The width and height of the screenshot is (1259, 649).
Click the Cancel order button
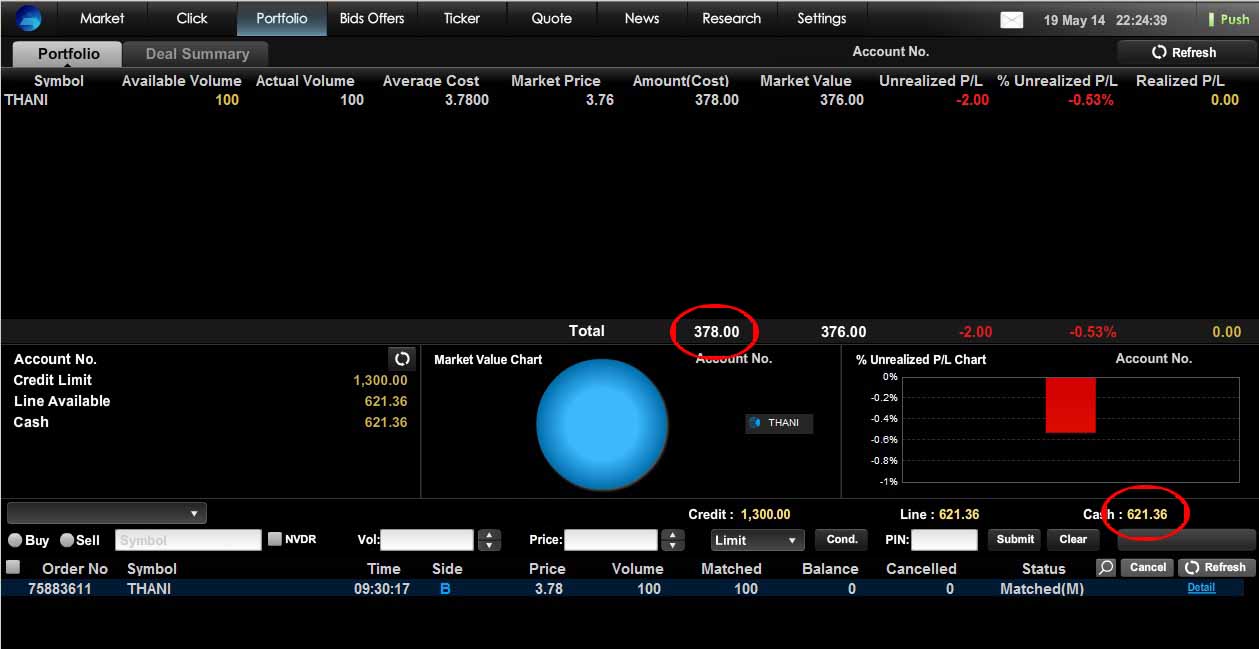pos(1148,567)
